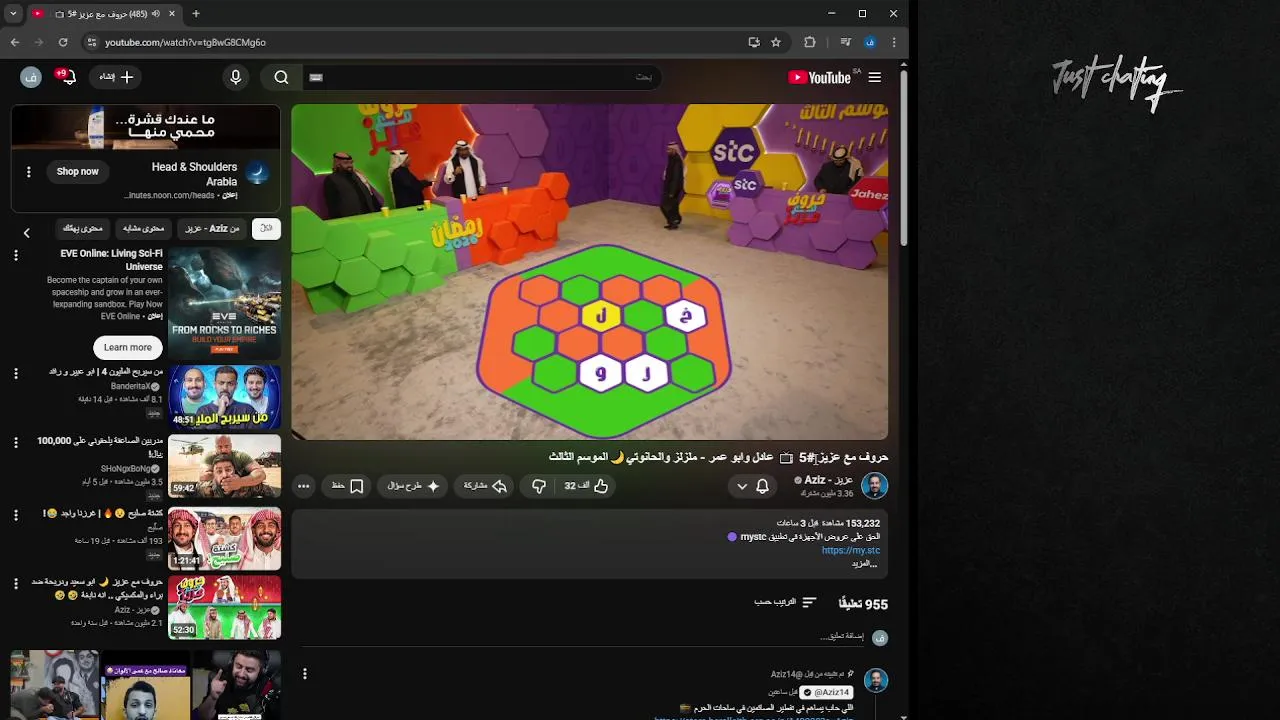This screenshot has height=720, width=1280.
Task: Open the sort comments dropdown
Action: [785, 602]
